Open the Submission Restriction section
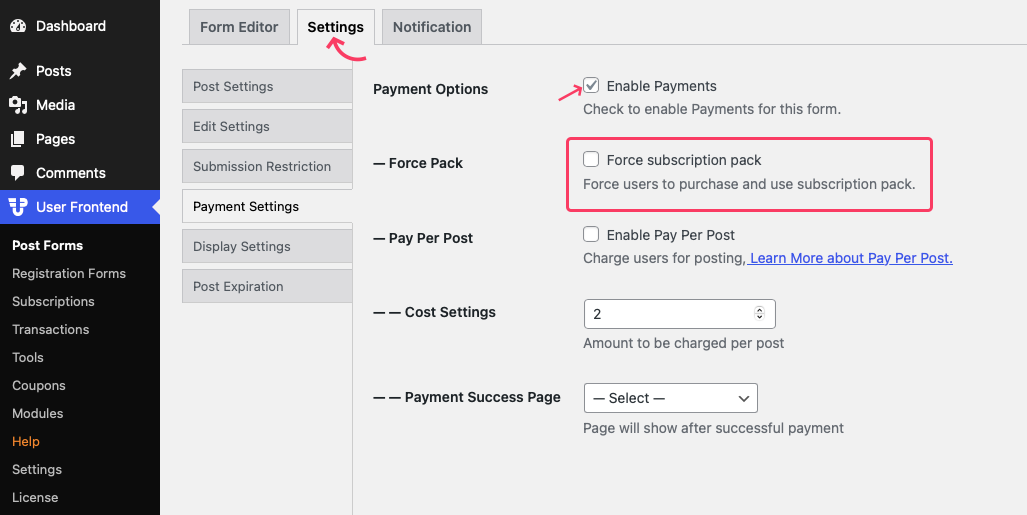 click(267, 166)
